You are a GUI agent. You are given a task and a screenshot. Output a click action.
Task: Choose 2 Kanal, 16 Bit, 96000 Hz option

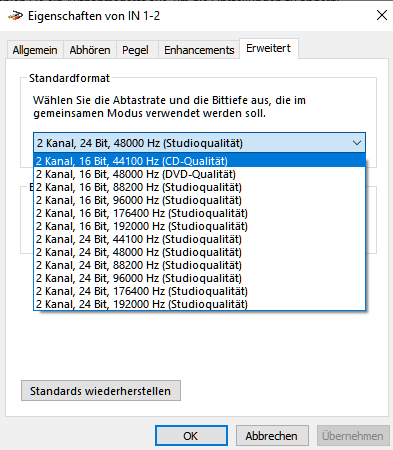(199, 200)
